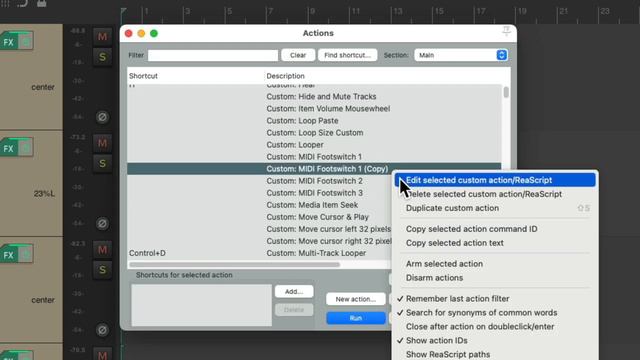Toggle Show ReaScript paths option
The width and height of the screenshot is (640, 360).
[495, 354]
